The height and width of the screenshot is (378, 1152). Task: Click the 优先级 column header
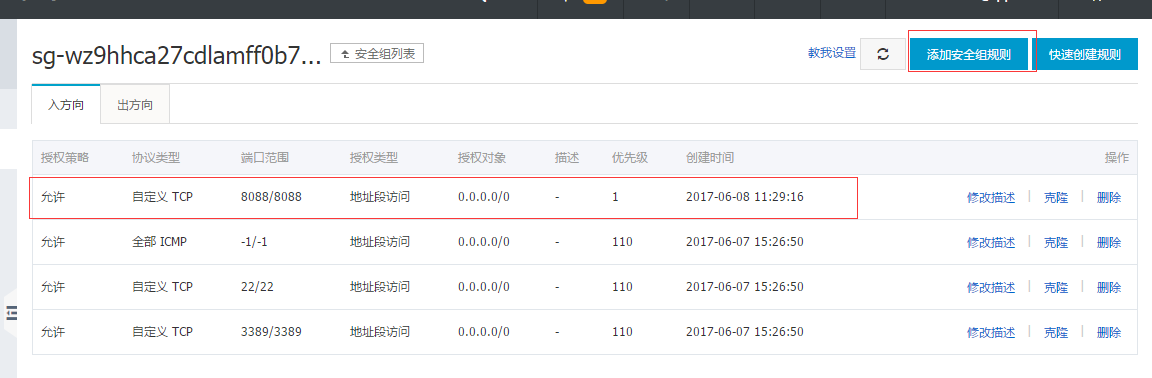click(x=630, y=158)
